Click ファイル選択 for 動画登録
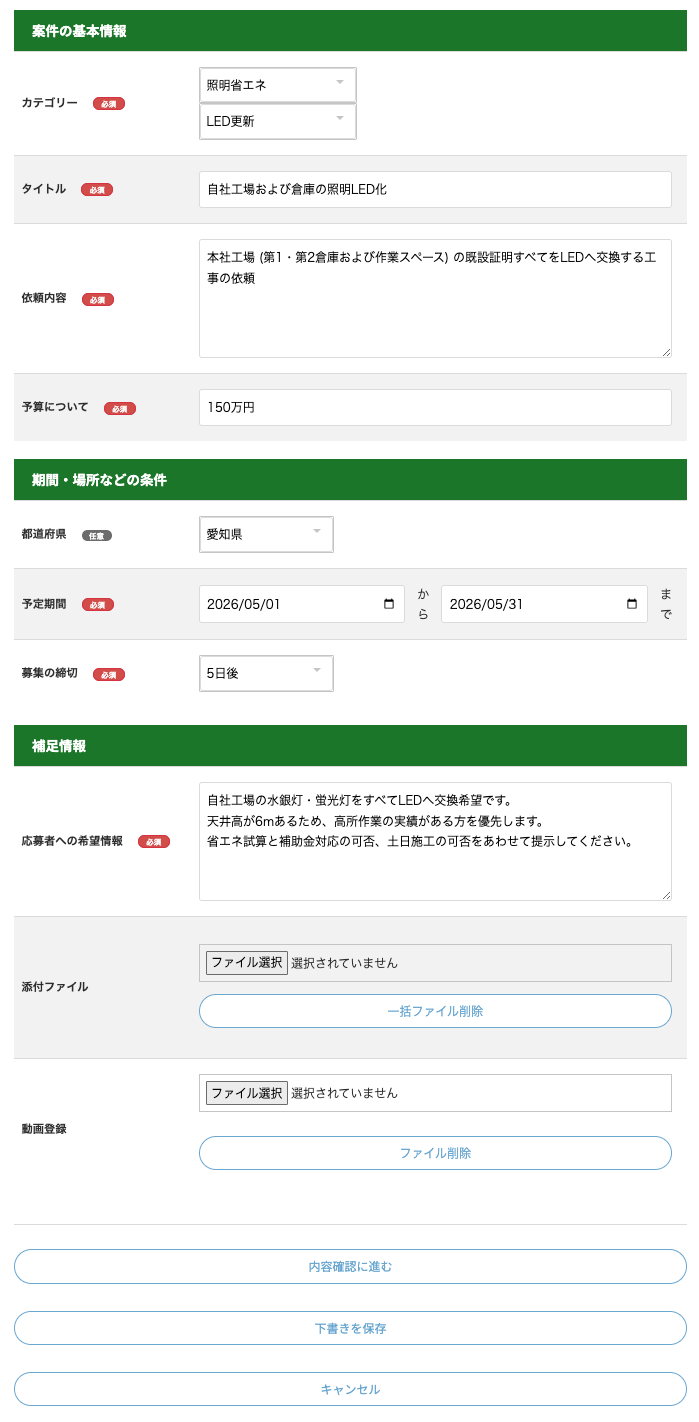 coord(247,1093)
